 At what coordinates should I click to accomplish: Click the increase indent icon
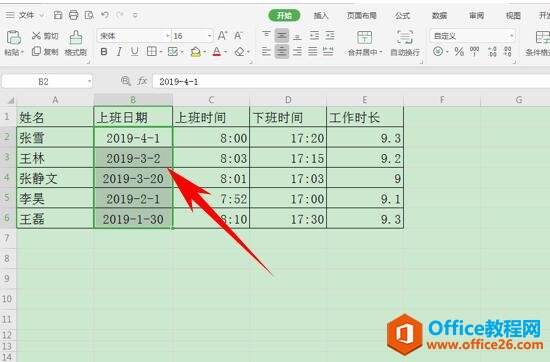coord(330,35)
